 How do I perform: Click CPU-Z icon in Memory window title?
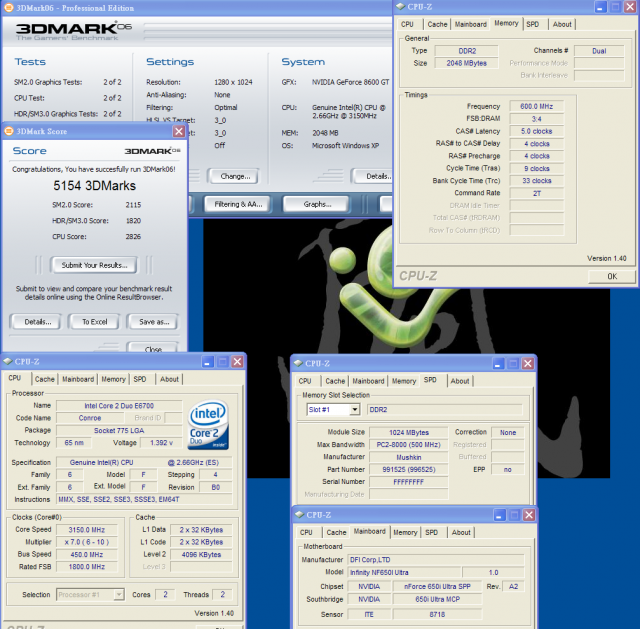click(400, 7)
